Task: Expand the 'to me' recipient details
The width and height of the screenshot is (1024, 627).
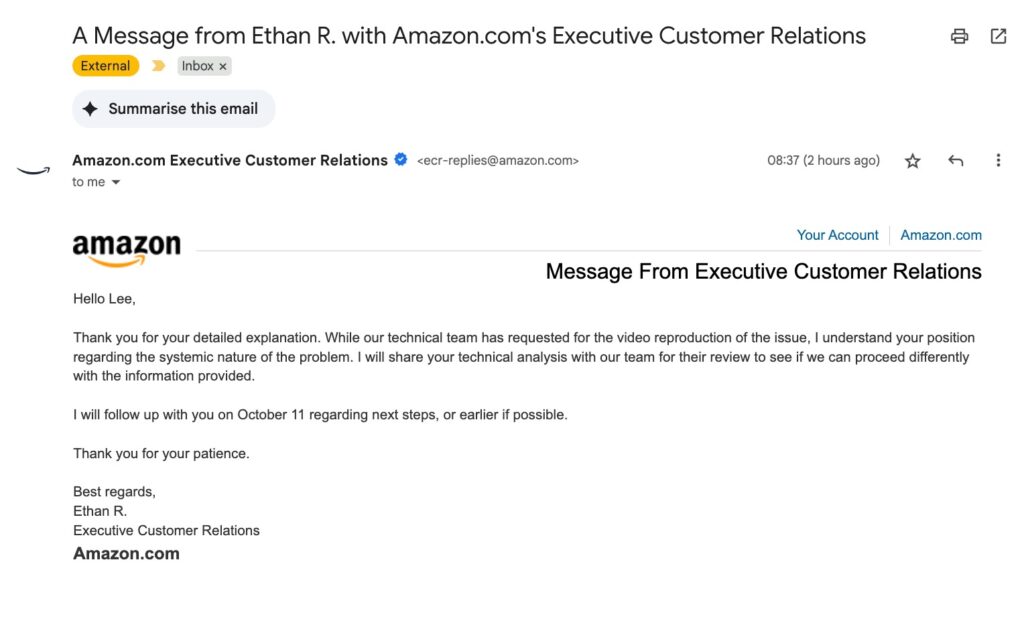Action: pyautogui.click(x=88, y=181)
